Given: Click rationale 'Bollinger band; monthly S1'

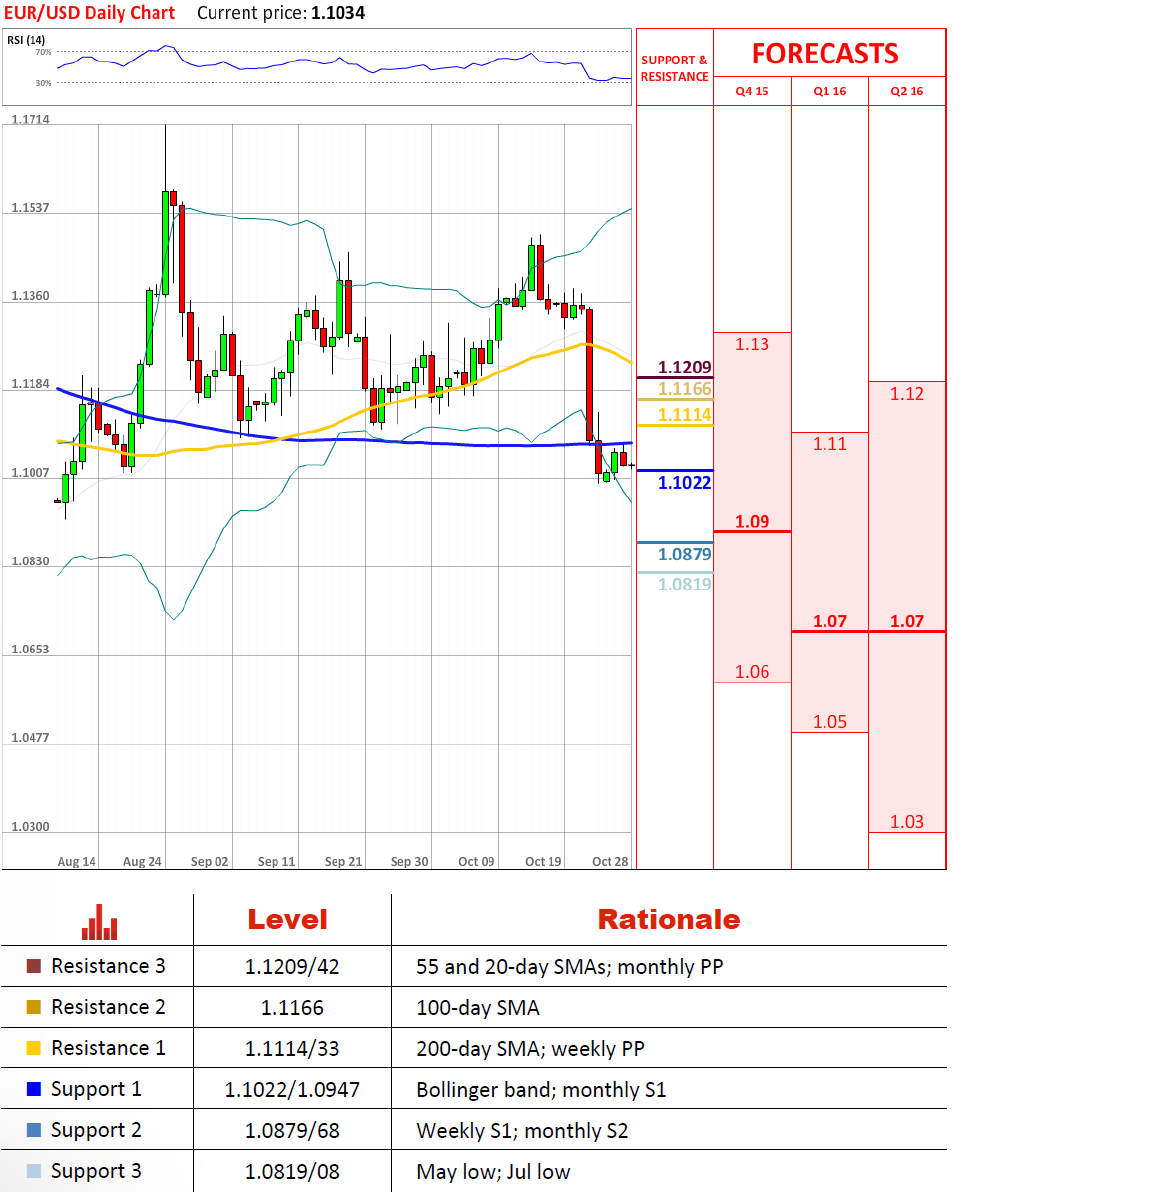Looking at the screenshot, I should pyautogui.click(x=541, y=1090).
